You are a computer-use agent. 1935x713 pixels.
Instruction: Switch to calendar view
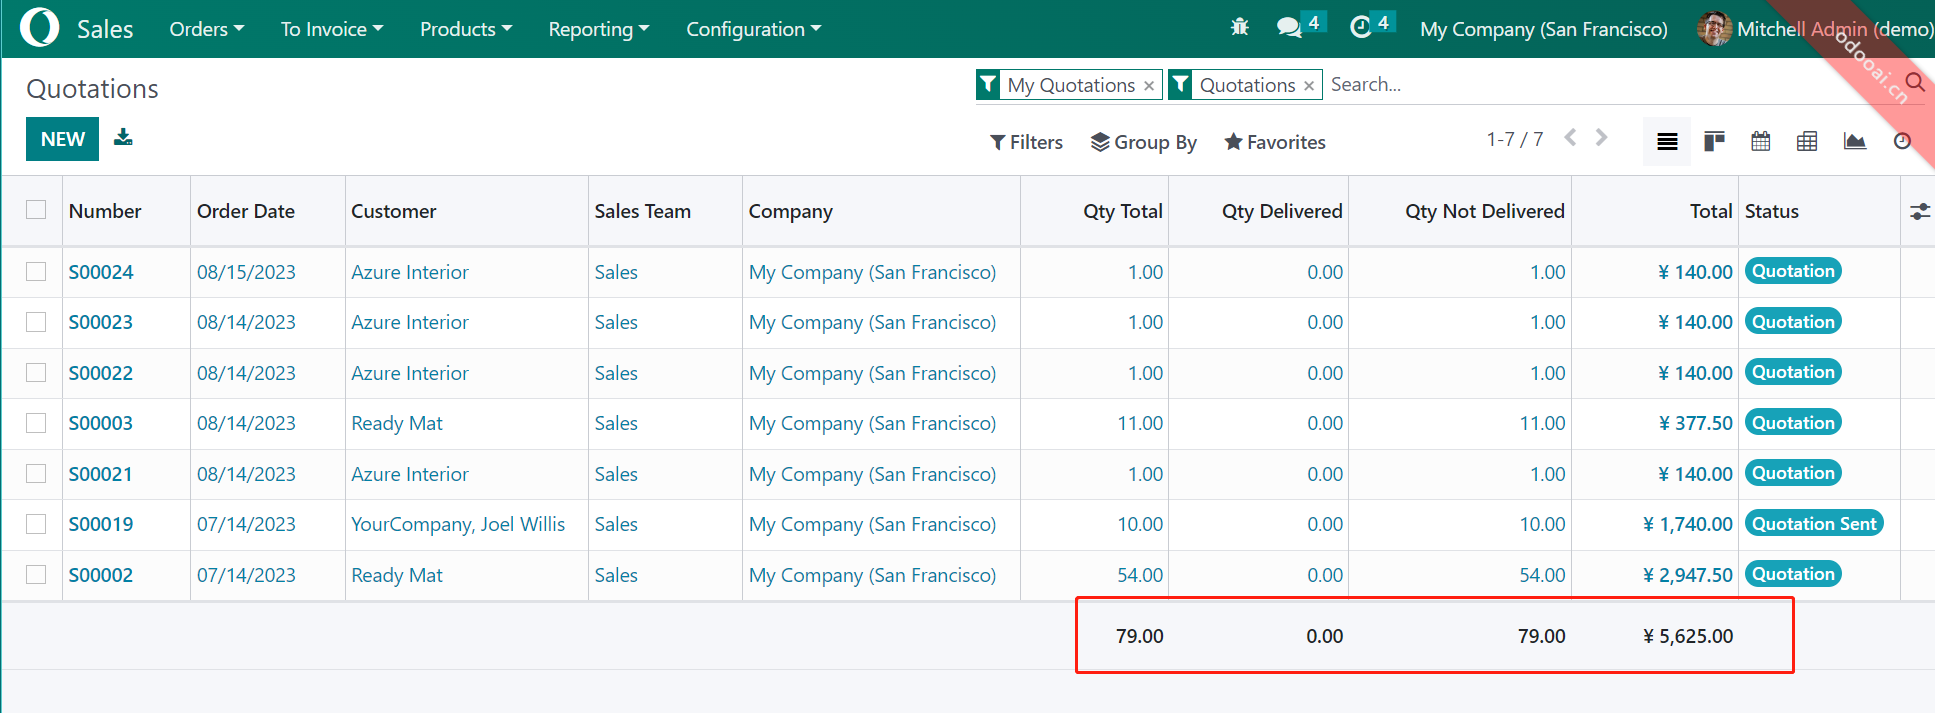(1761, 141)
